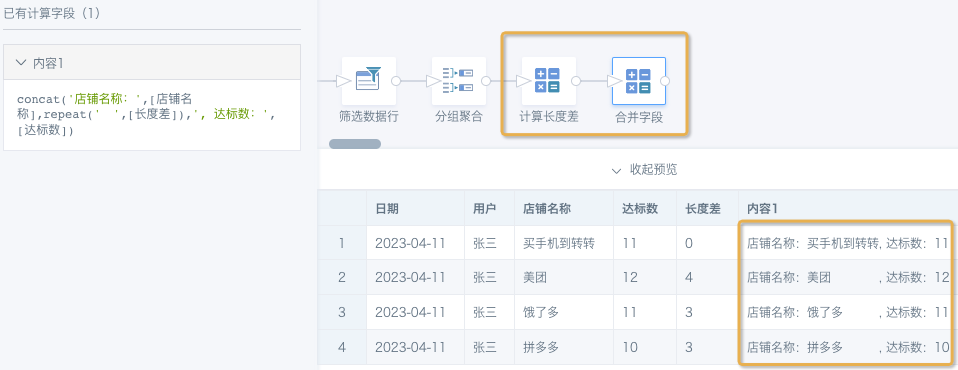Open the 计算长度差 calculation node
Image resolution: width=958 pixels, height=370 pixels.
pos(549,81)
